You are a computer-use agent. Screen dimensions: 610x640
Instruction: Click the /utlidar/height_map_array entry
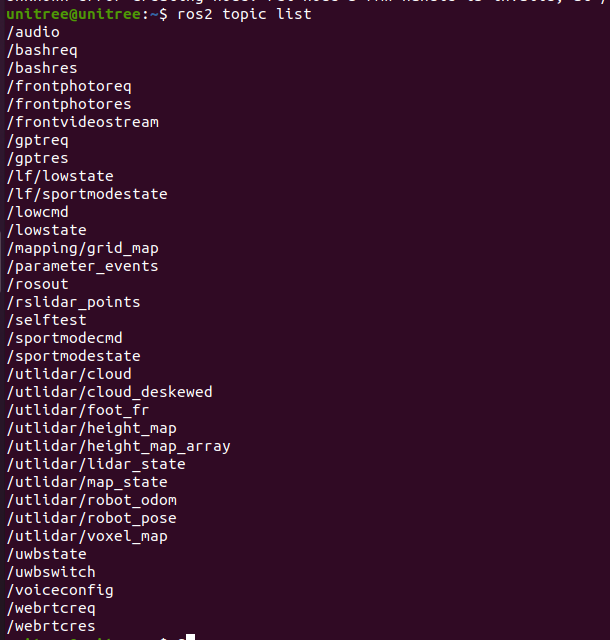pyautogui.click(x=118, y=447)
